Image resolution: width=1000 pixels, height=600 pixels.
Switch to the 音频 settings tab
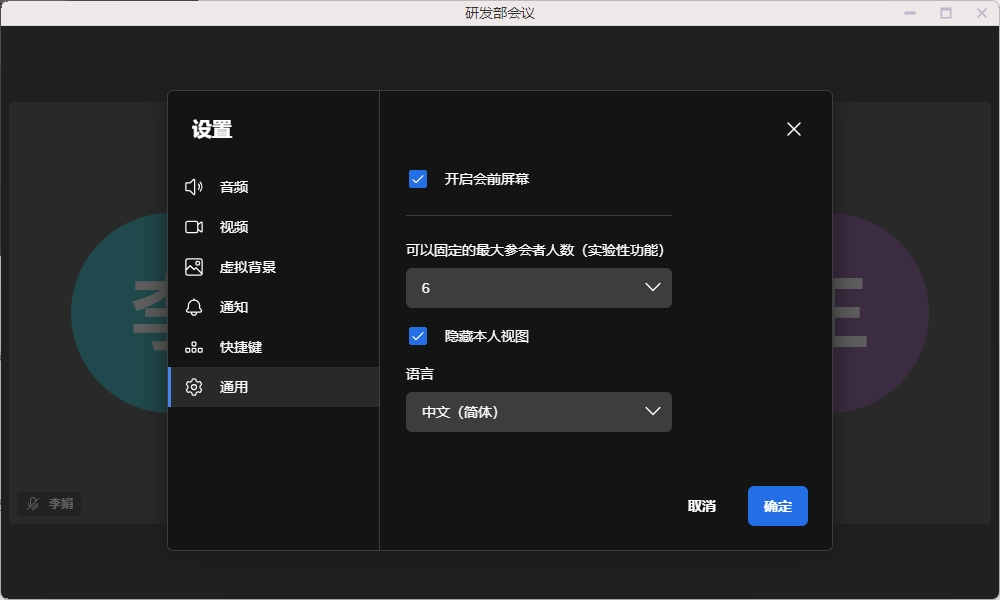point(234,187)
